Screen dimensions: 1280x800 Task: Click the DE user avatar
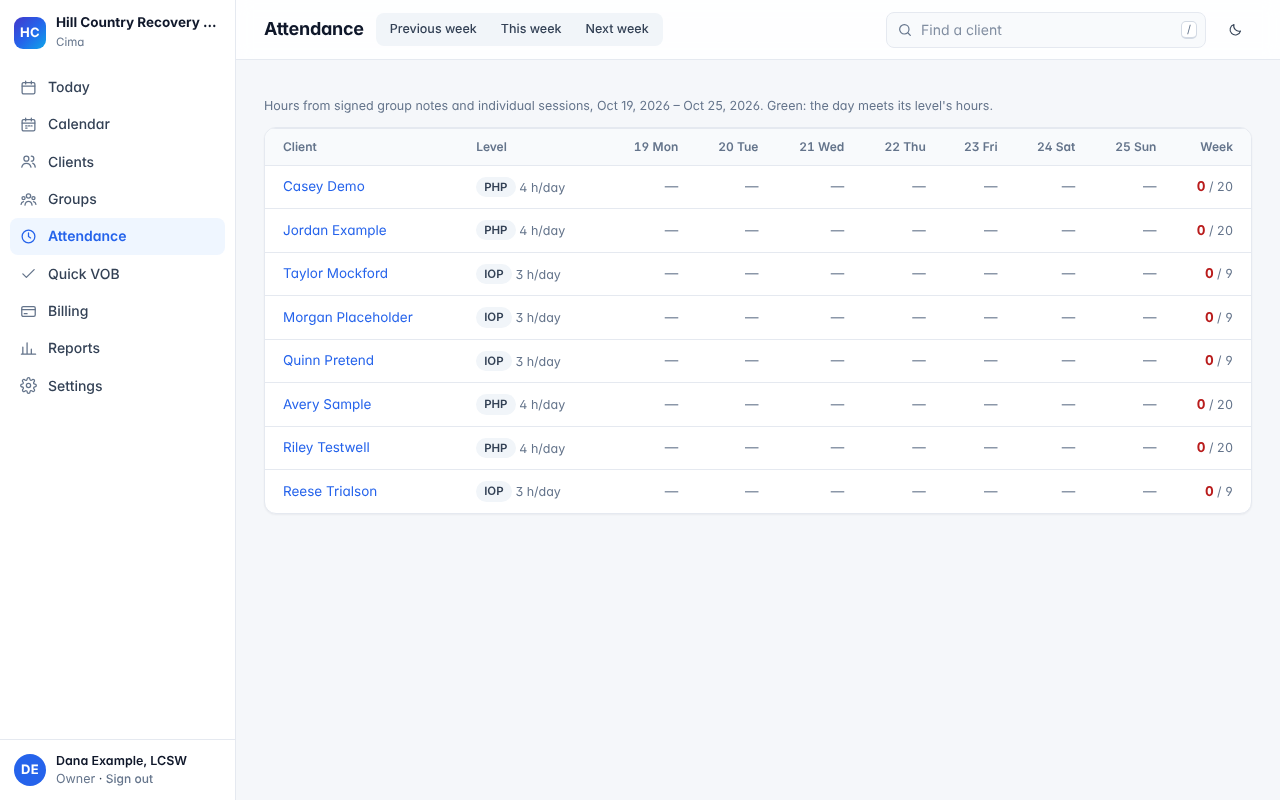[30, 770]
